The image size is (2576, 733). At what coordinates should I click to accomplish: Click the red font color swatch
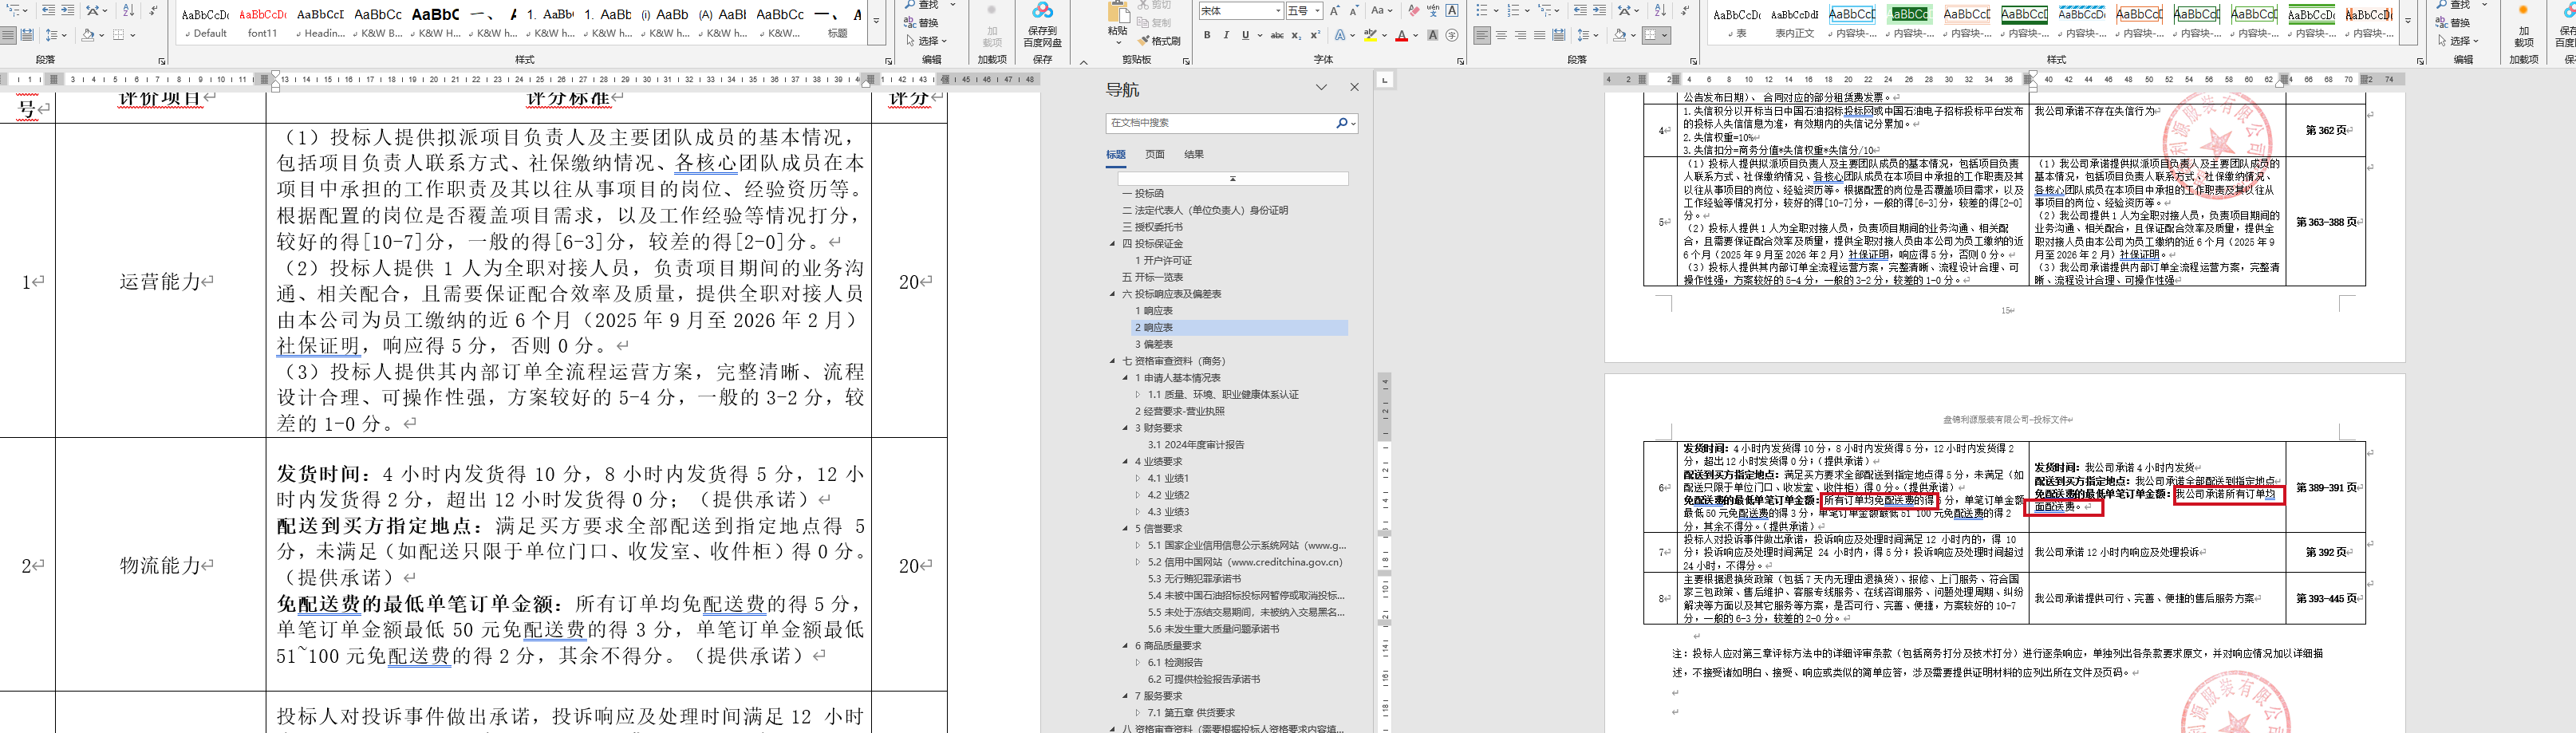(x=1401, y=36)
